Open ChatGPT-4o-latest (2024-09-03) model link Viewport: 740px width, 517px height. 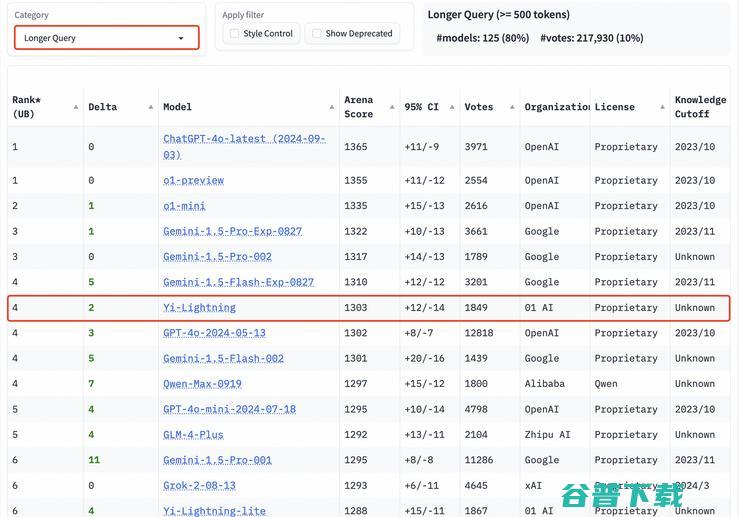click(x=244, y=147)
